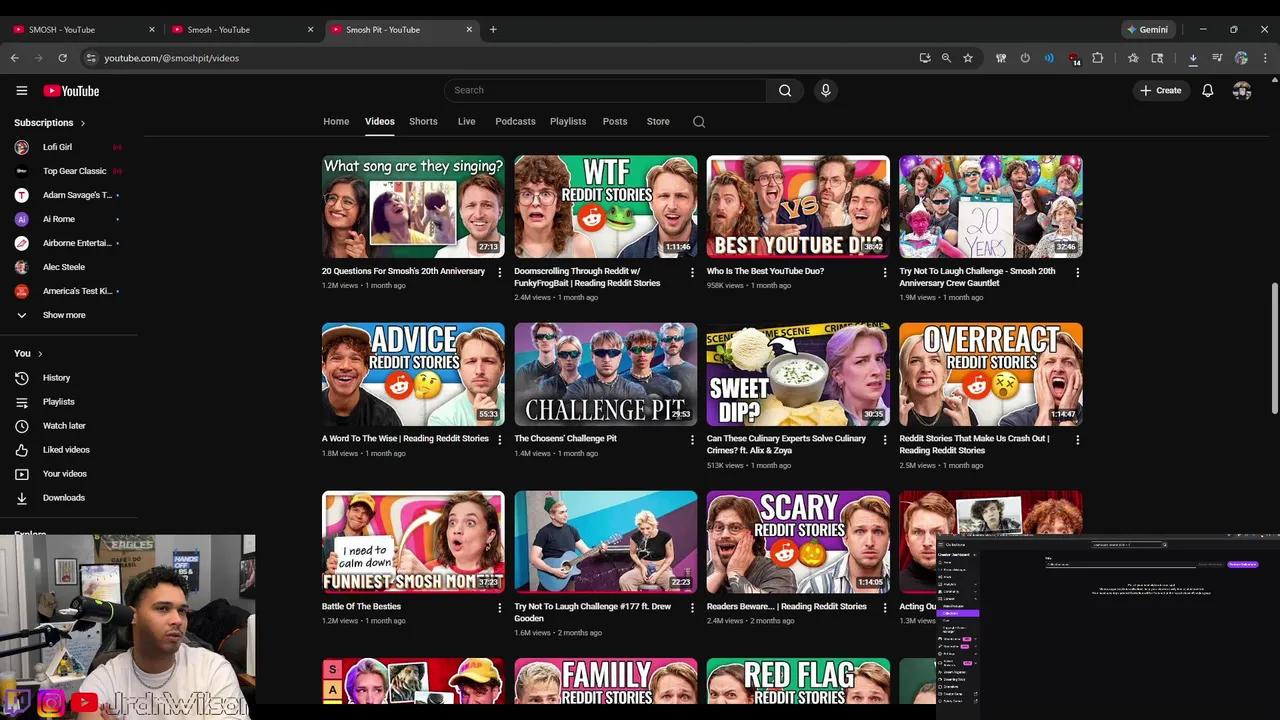Open A Word To The Wise video title

coord(405,439)
